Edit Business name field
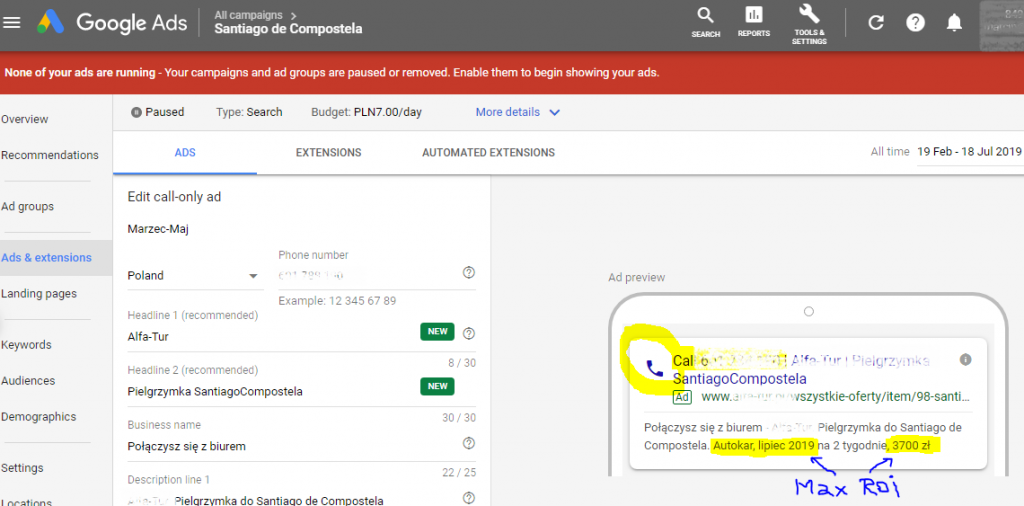 coord(294,447)
